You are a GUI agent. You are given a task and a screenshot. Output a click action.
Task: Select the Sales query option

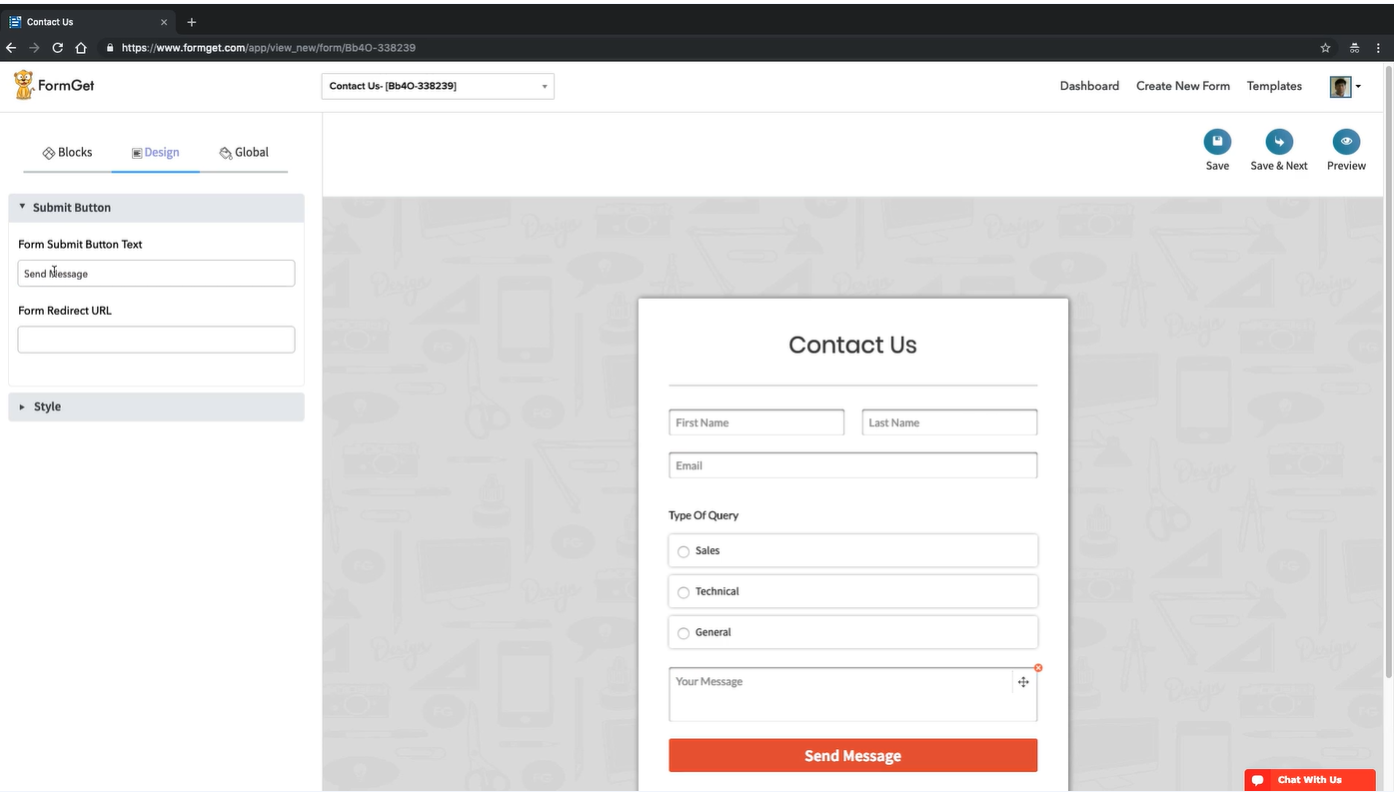coord(683,551)
